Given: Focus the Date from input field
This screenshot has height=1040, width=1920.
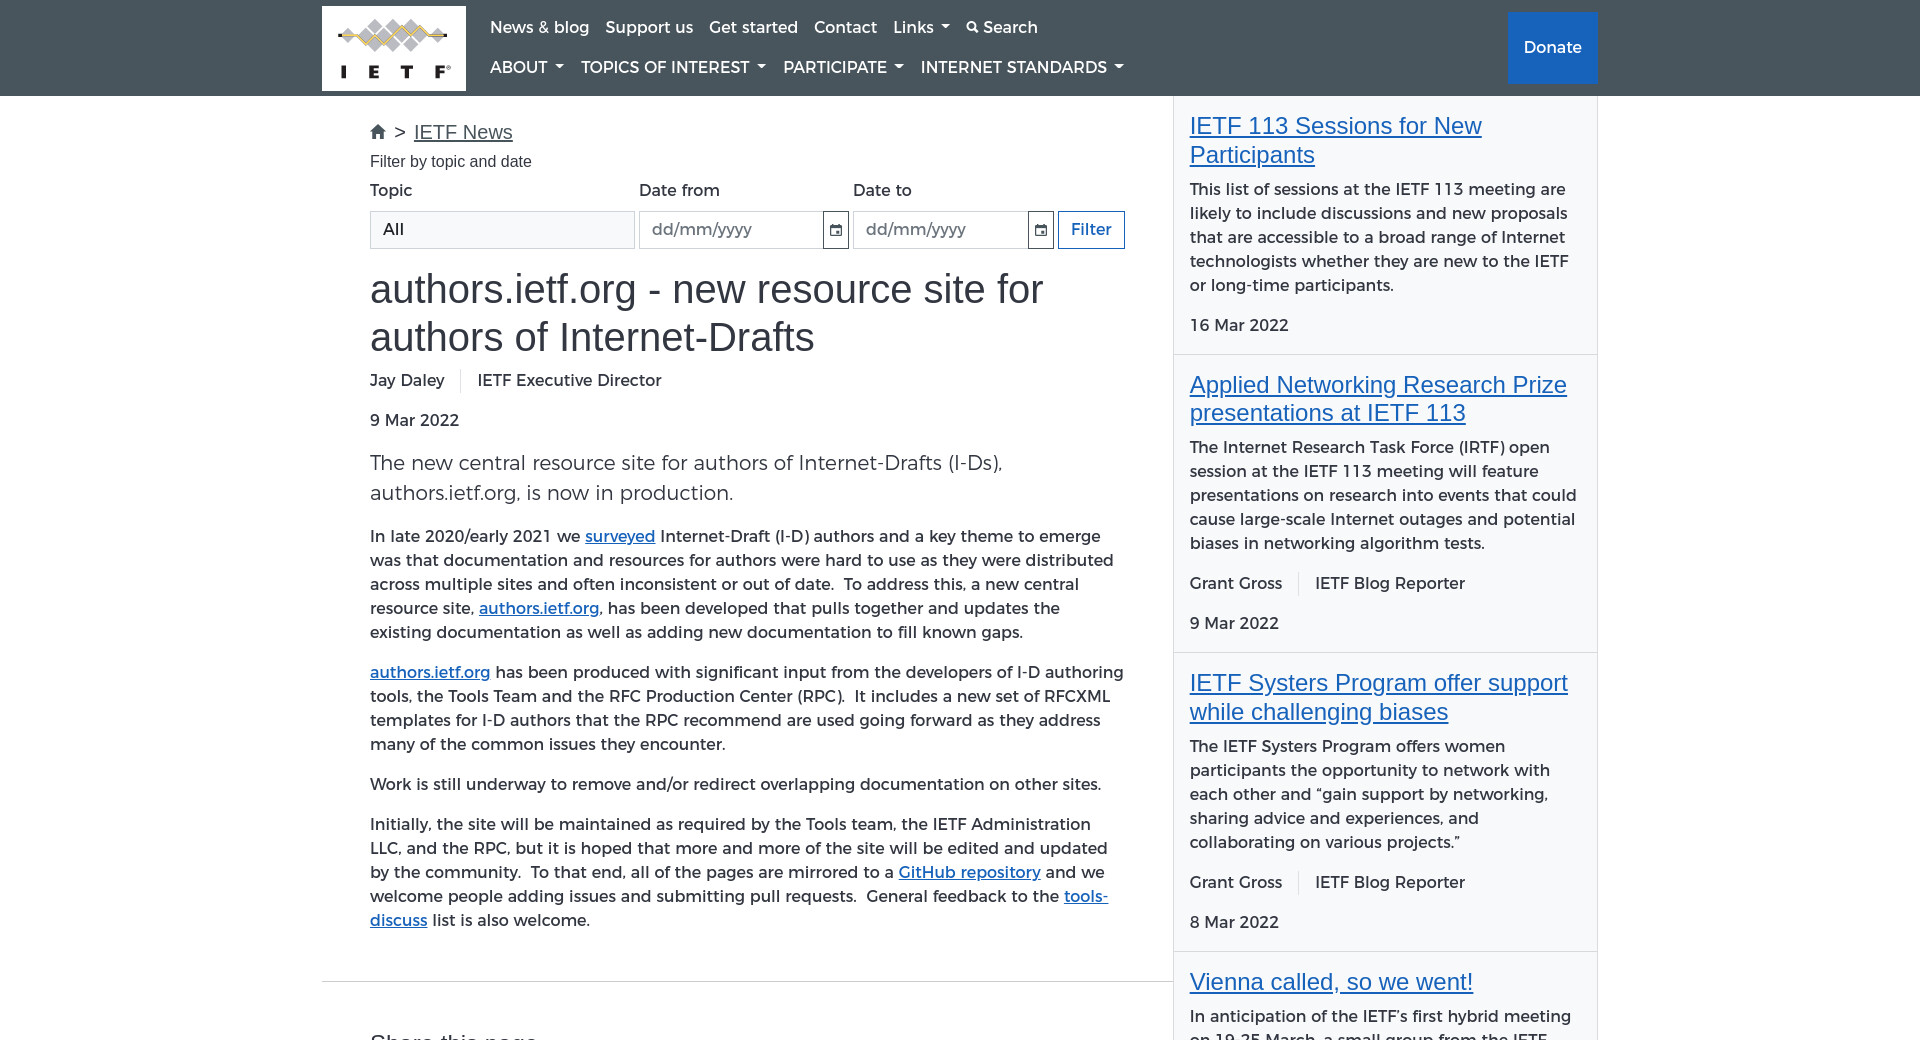Looking at the screenshot, I should (730, 230).
